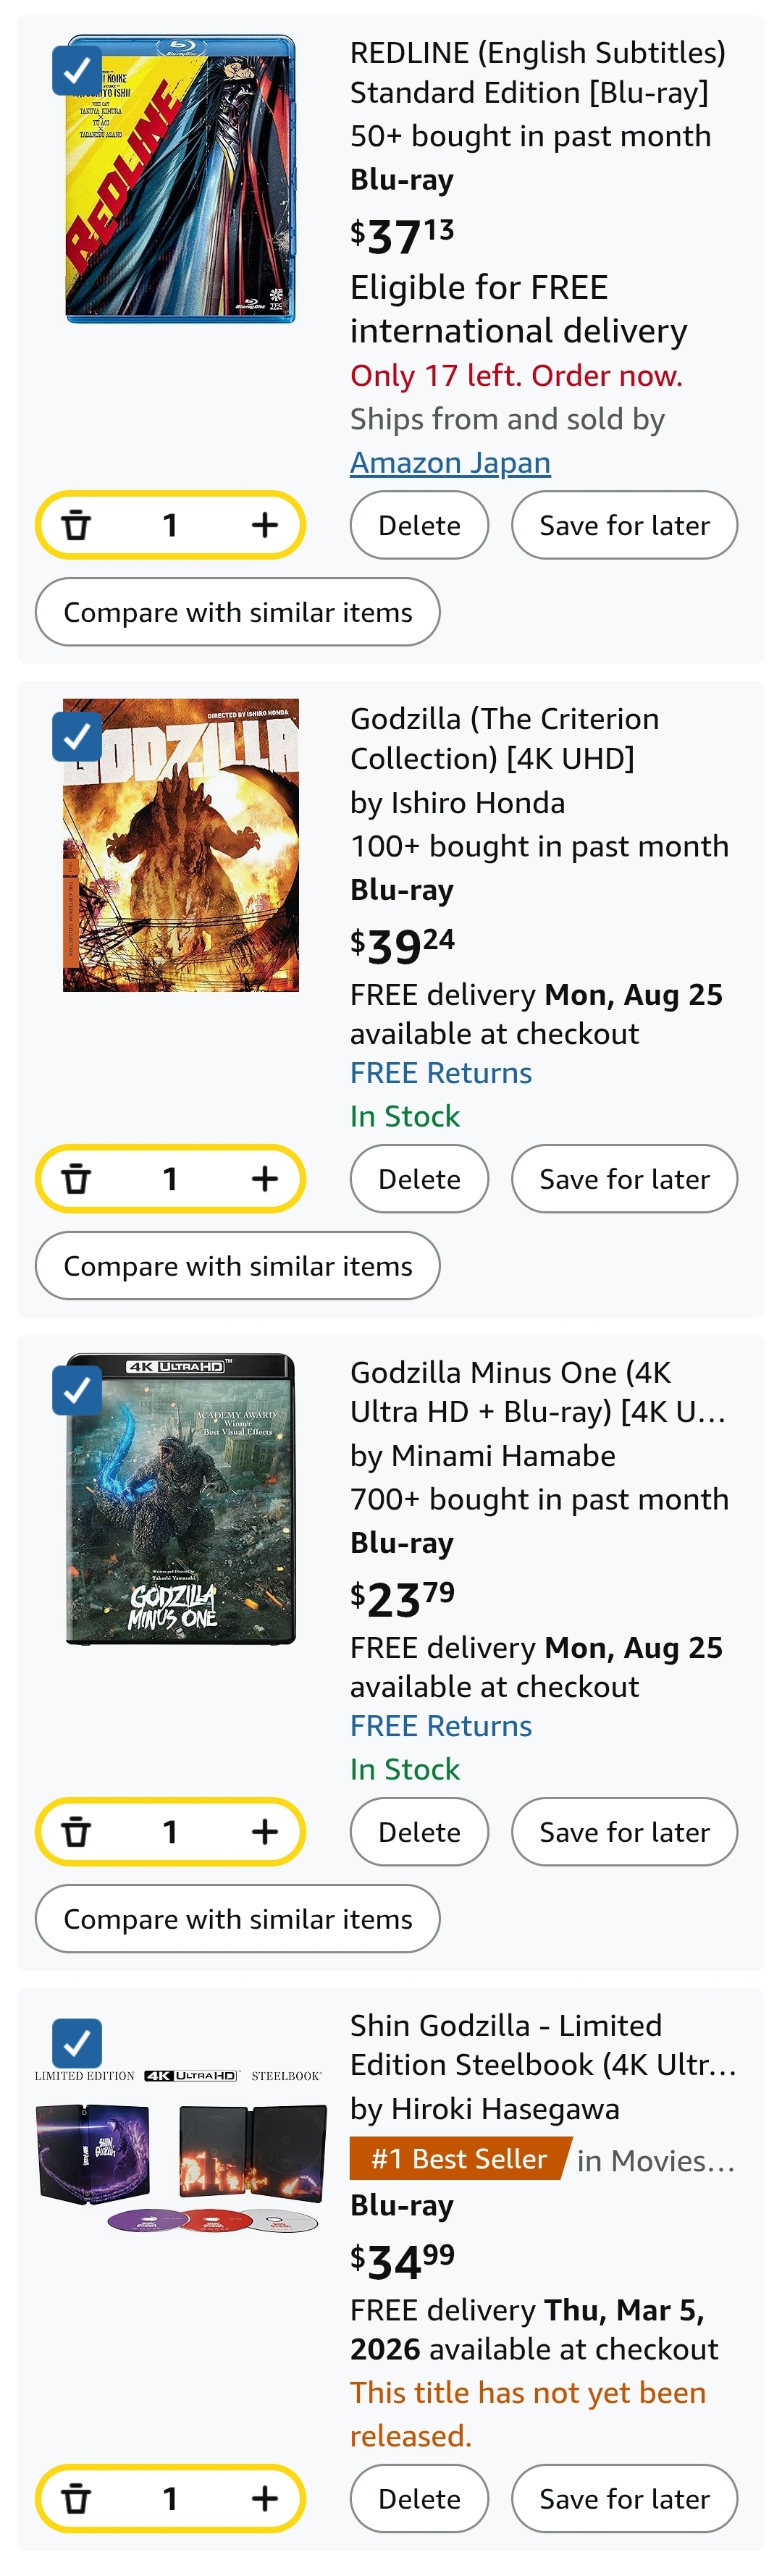This screenshot has height=2576, width=782.
Task: Deselect Godzilla Criterion Collection checkbox
Action: 77,737
